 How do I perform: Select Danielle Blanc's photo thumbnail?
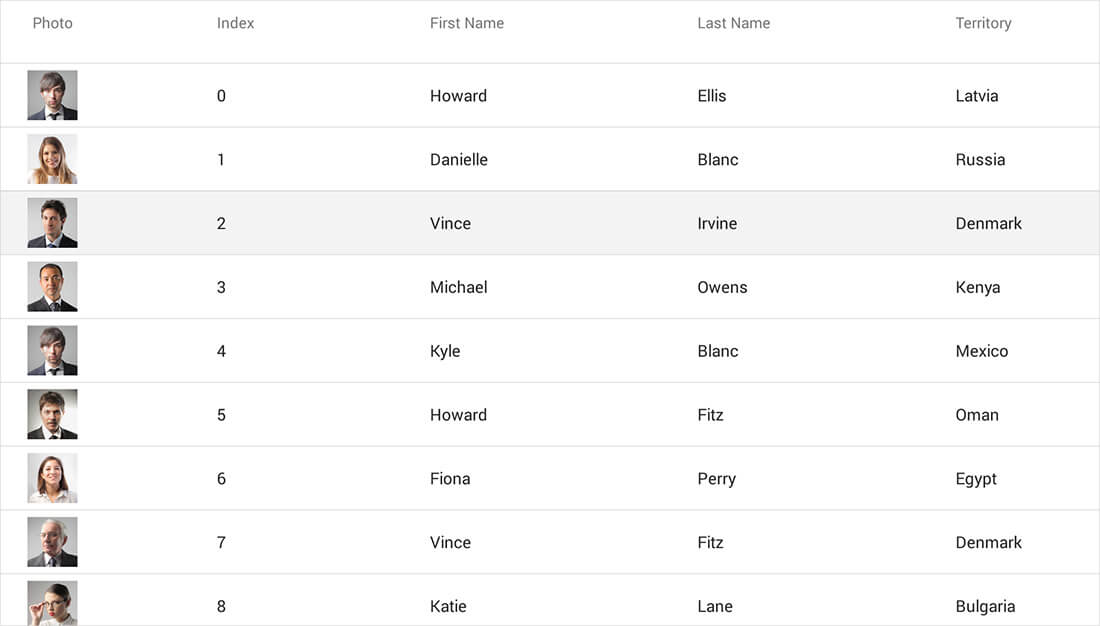click(x=53, y=159)
